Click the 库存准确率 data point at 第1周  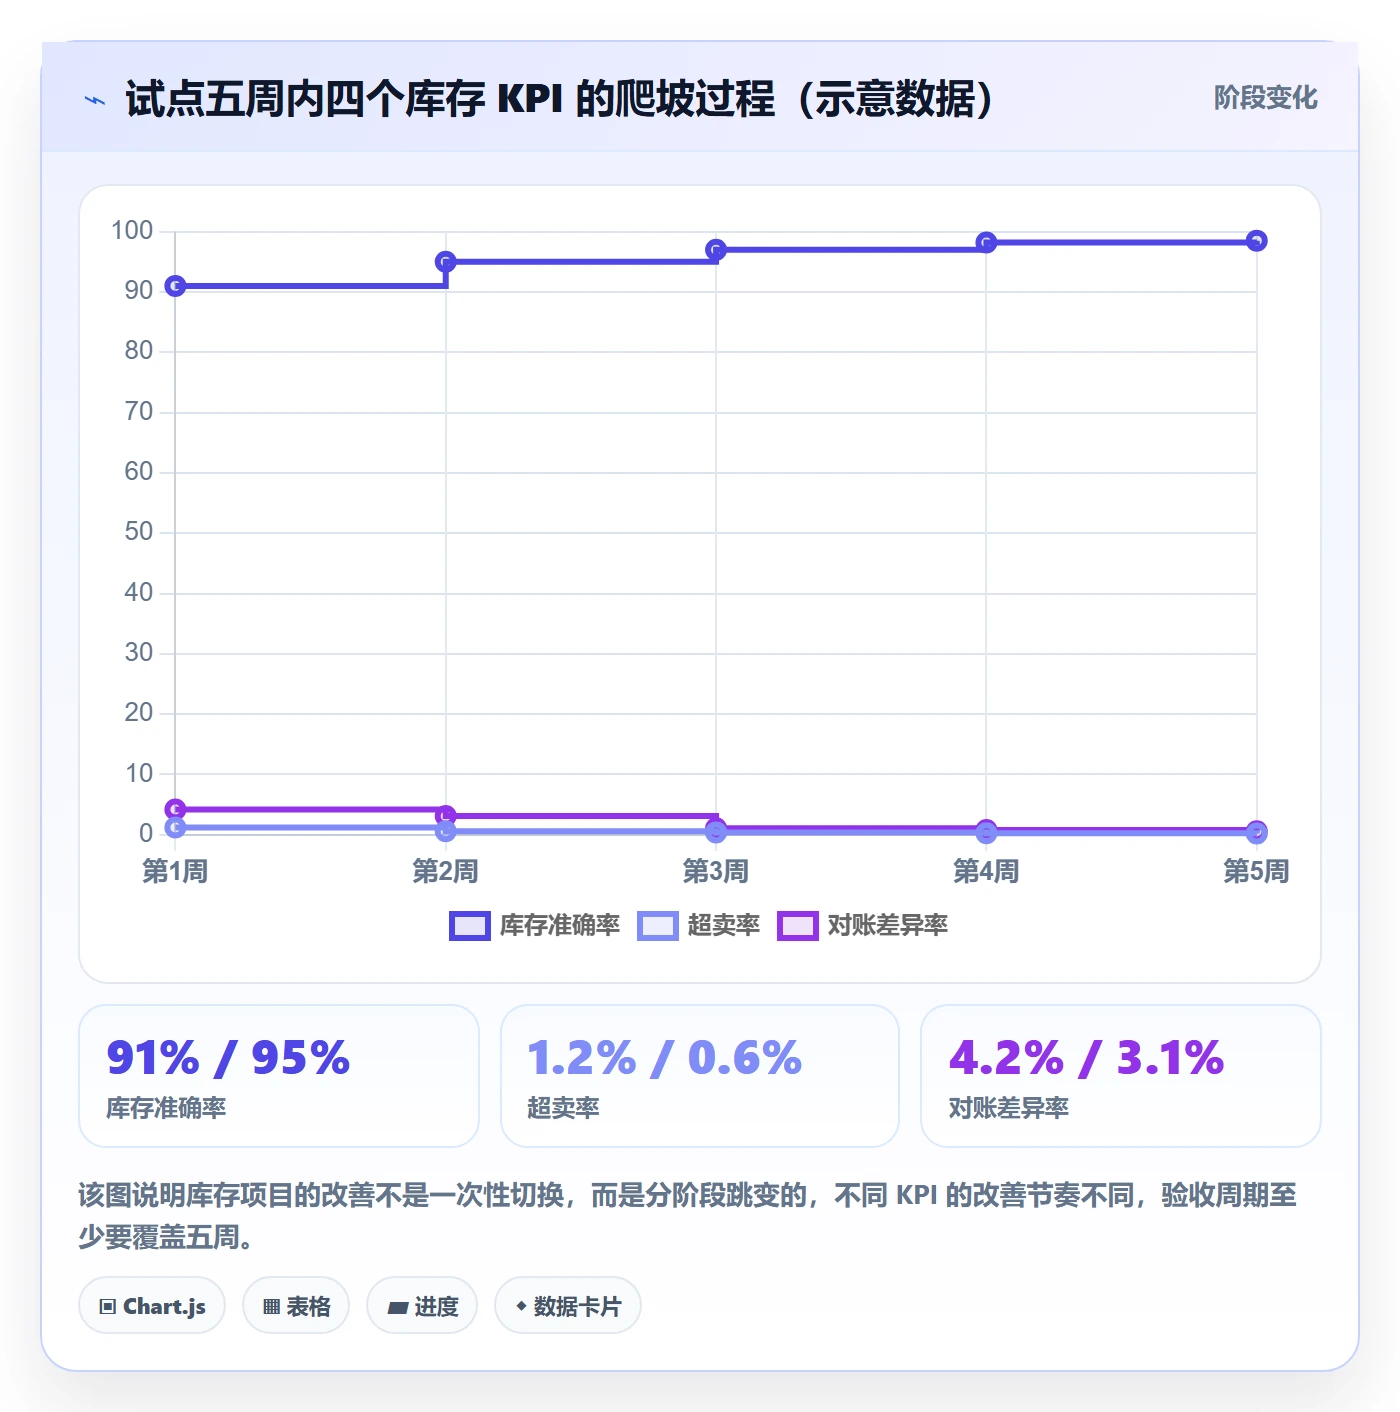[x=175, y=286]
